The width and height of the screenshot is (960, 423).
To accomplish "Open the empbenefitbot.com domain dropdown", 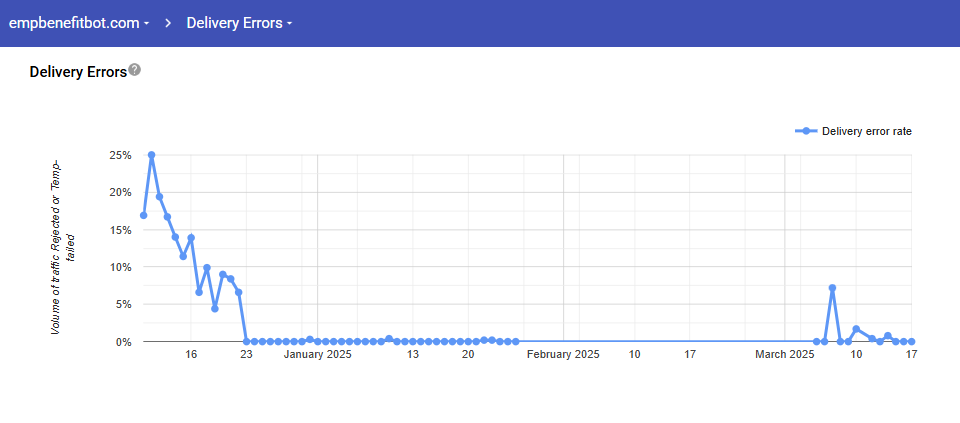I will coord(79,23).
